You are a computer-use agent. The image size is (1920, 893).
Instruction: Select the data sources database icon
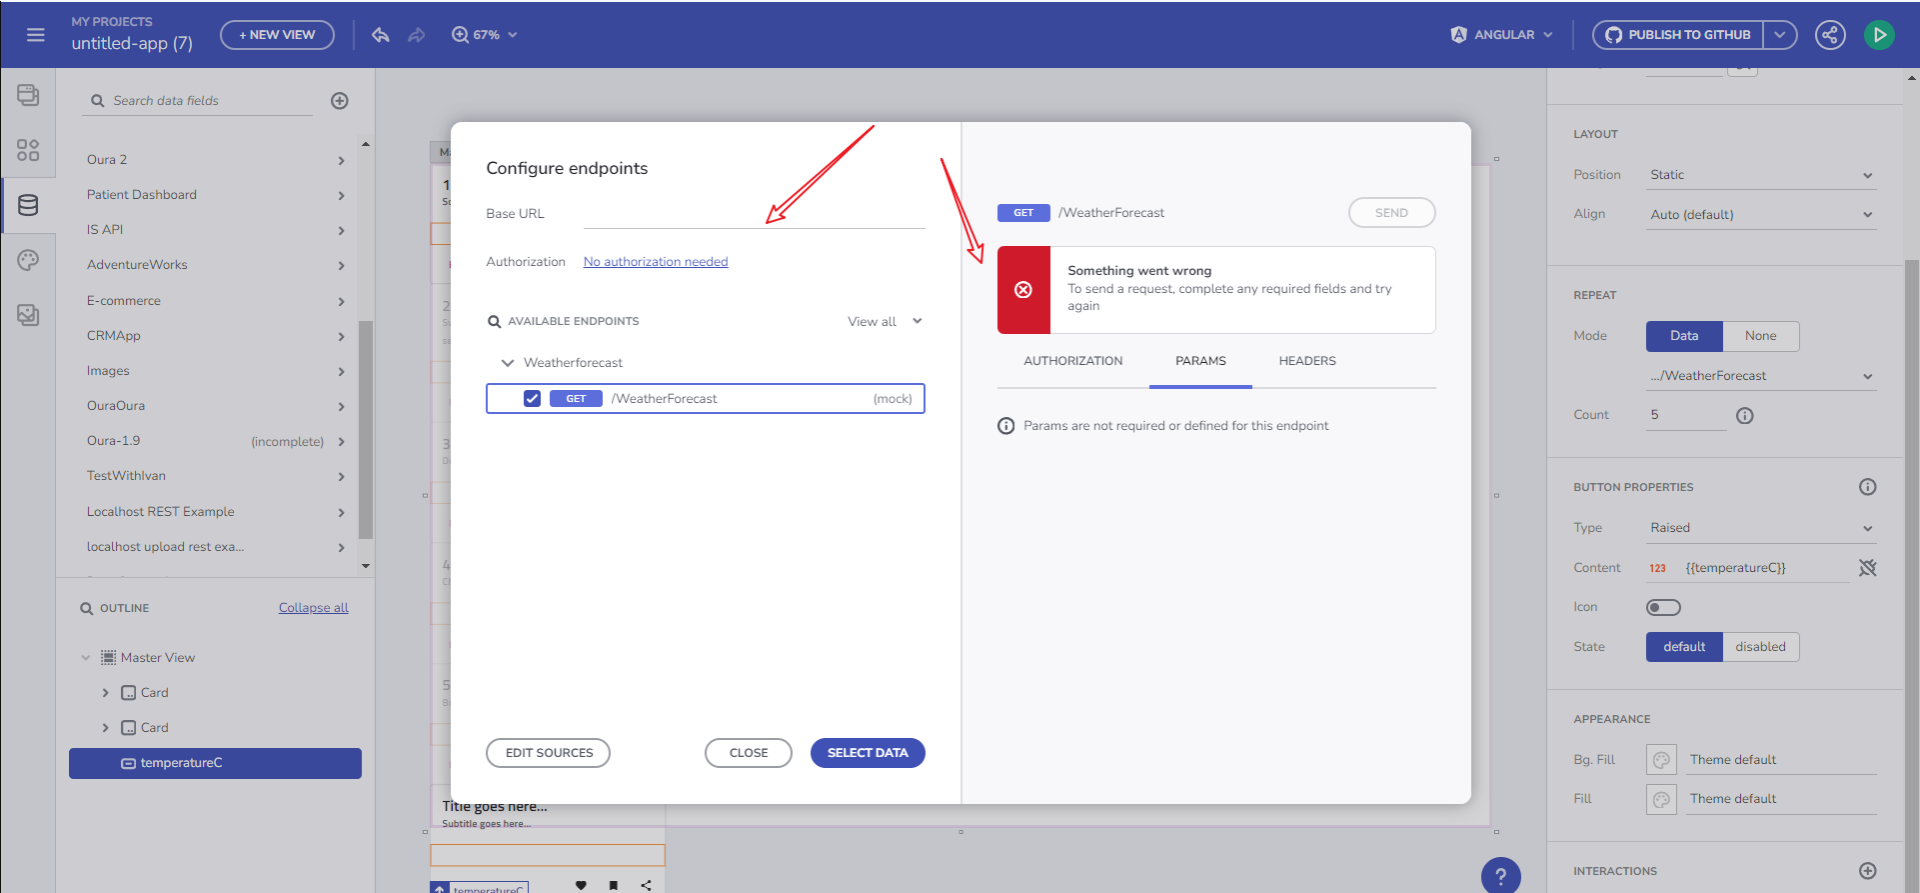[x=28, y=205]
